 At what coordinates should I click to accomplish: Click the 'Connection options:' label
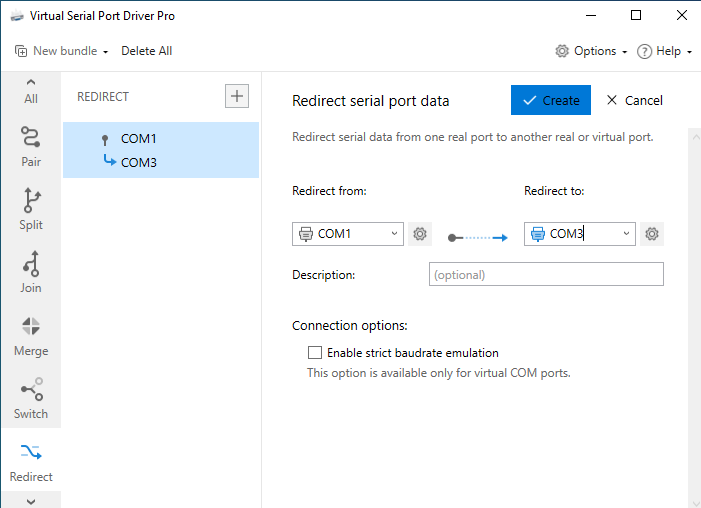[350, 326]
